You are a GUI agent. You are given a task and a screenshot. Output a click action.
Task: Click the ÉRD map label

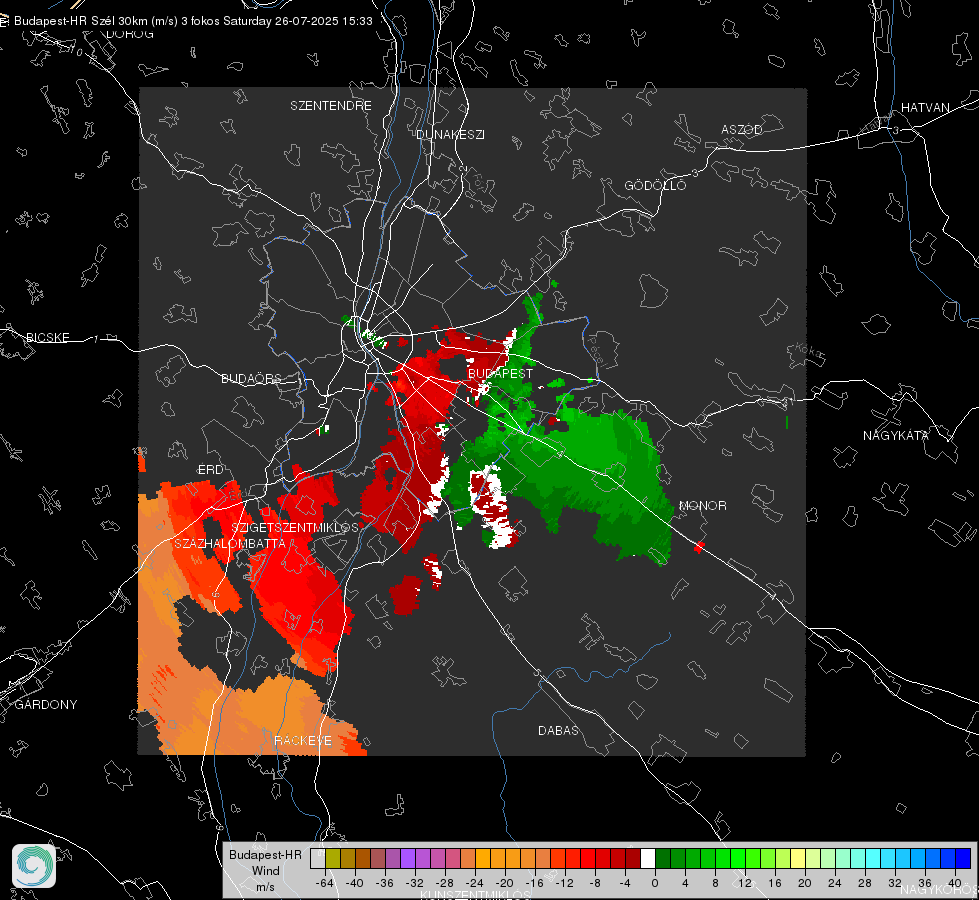click(210, 470)
